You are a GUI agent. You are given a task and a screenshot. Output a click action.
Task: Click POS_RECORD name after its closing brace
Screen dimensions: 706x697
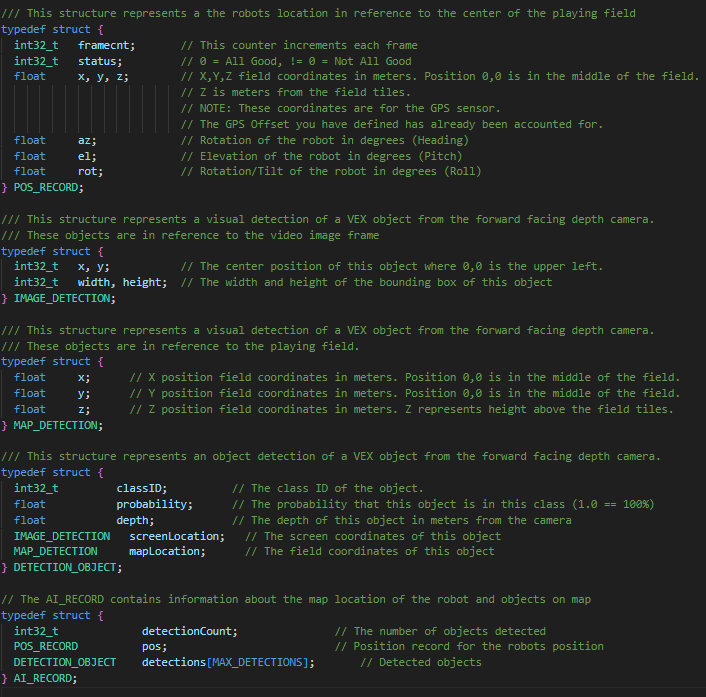click(47, 187)
